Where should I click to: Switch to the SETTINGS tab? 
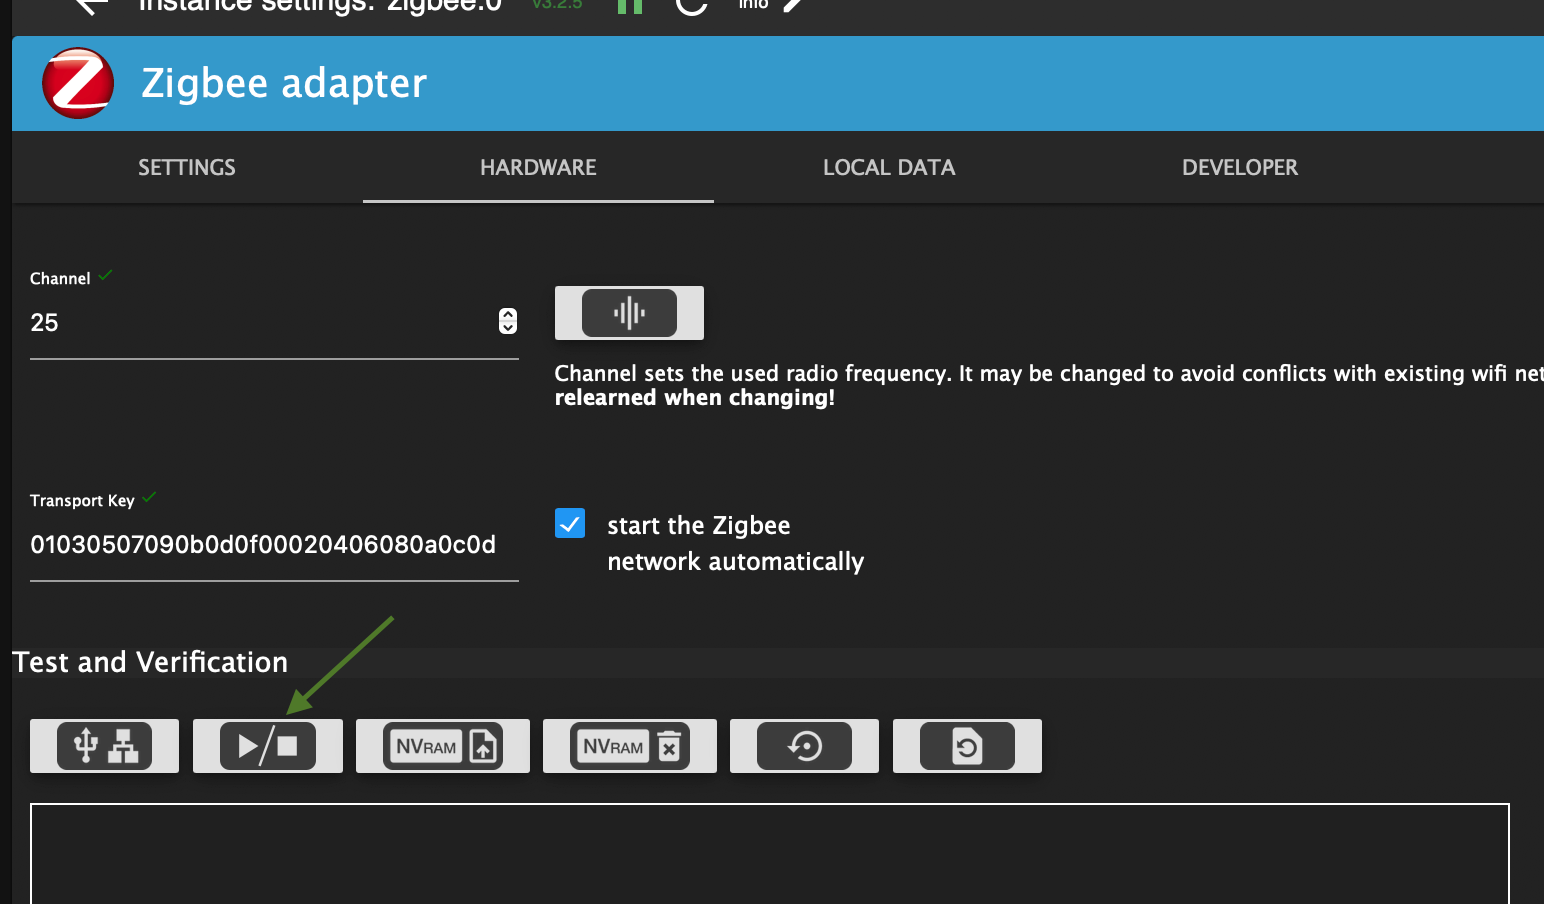[186, 167]
